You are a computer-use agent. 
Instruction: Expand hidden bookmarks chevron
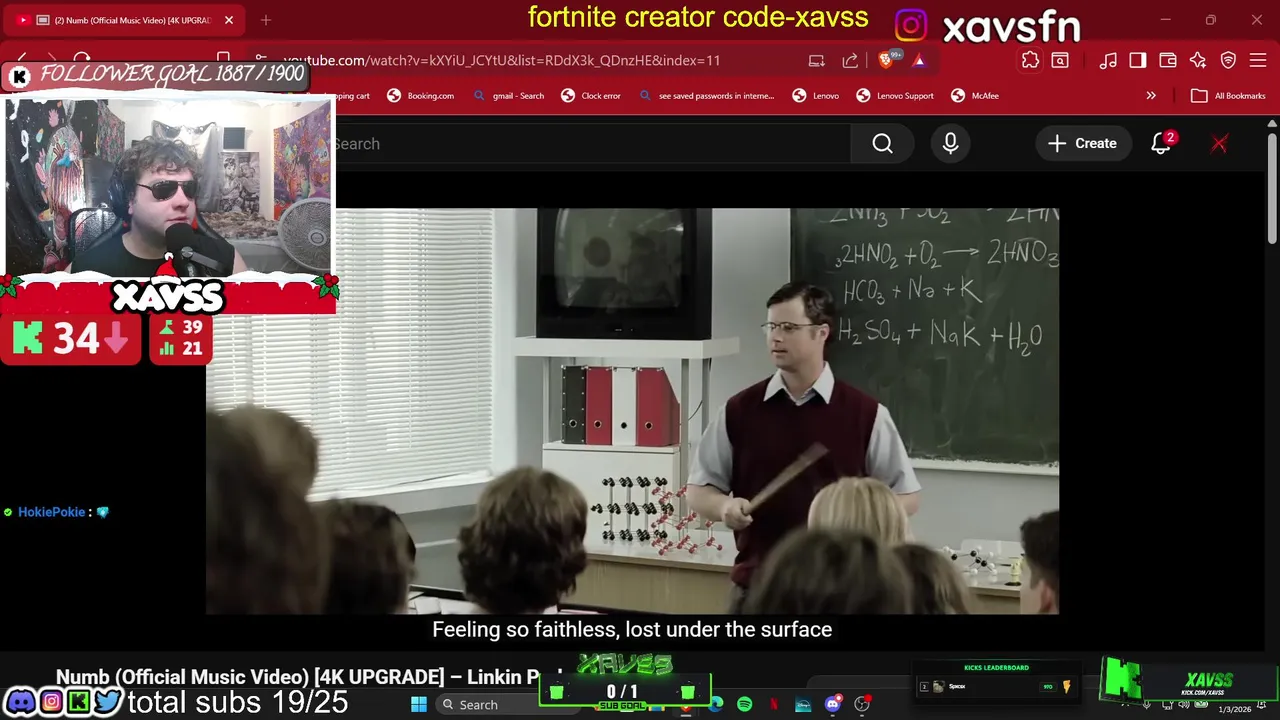pos(1151,96)
